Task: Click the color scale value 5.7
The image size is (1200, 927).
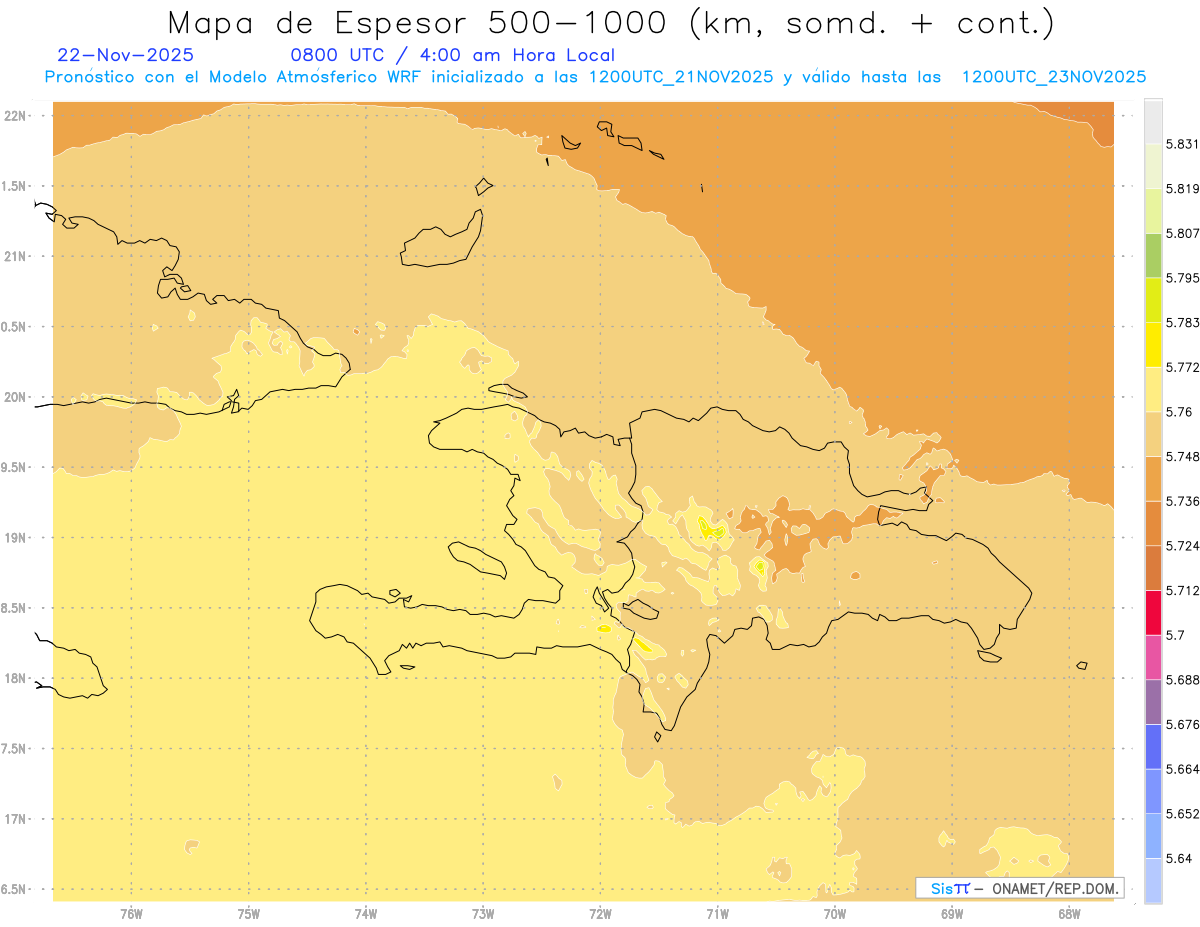Action: pos(1175,635)
